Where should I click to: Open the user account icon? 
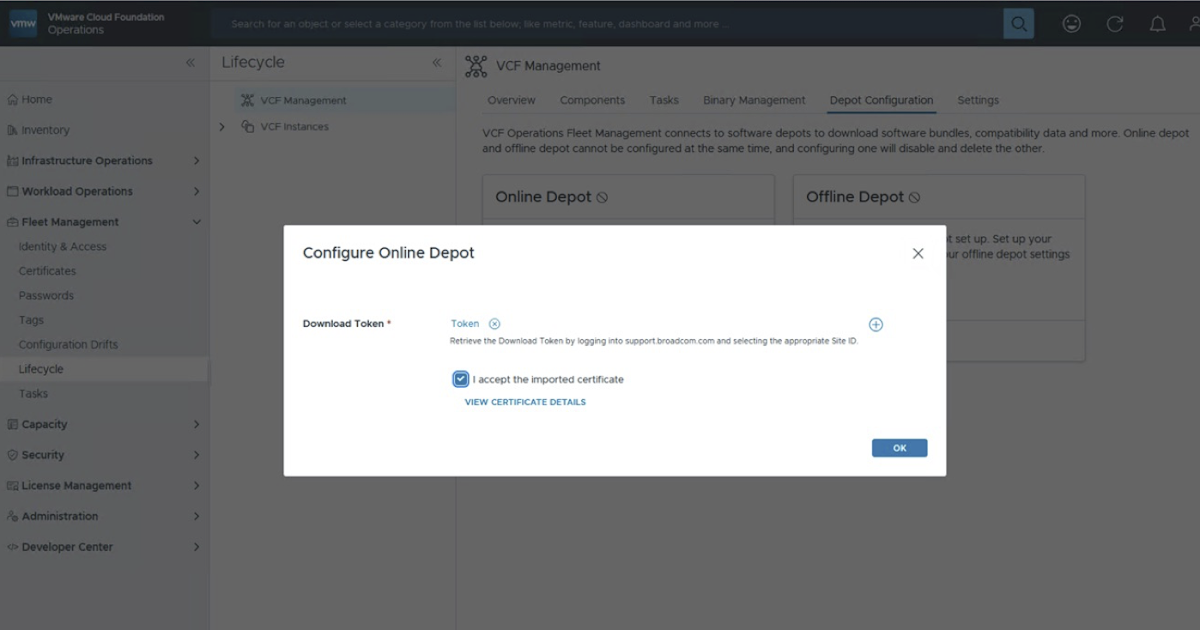coord(1195,24)
